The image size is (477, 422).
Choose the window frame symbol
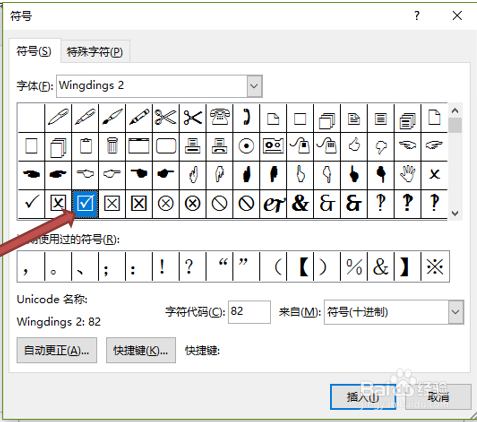(x=139, y=146)
